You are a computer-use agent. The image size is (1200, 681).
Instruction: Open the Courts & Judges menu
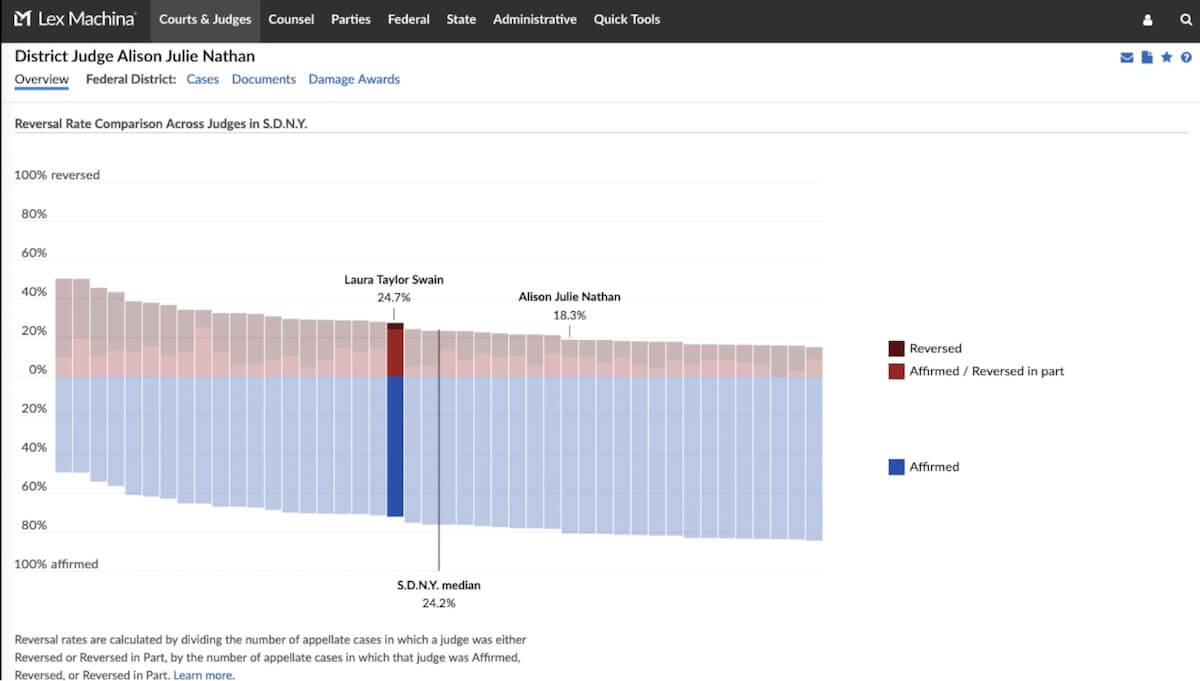(205, 19)
